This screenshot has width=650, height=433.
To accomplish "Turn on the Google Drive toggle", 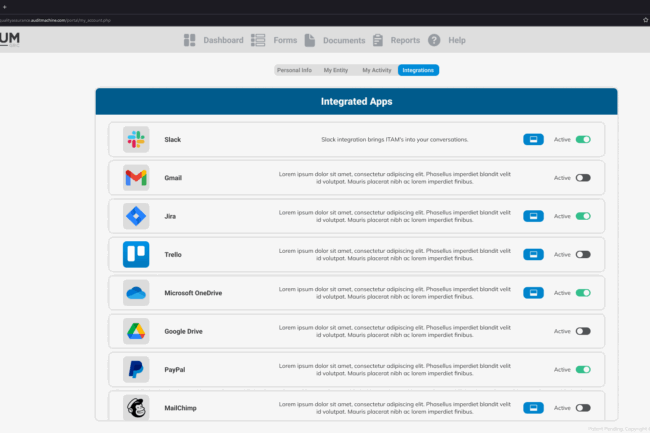I will (583, 331).
